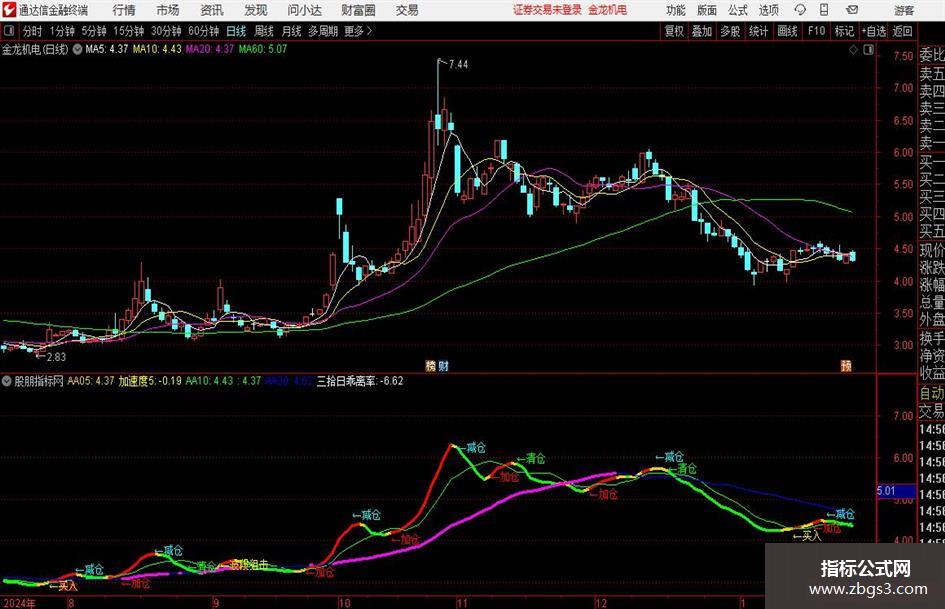This screenshot has width=945, height=609.
Task: Open the mobile phone icon in title bar
Action: pyautogui.click(x=824, y=10)
